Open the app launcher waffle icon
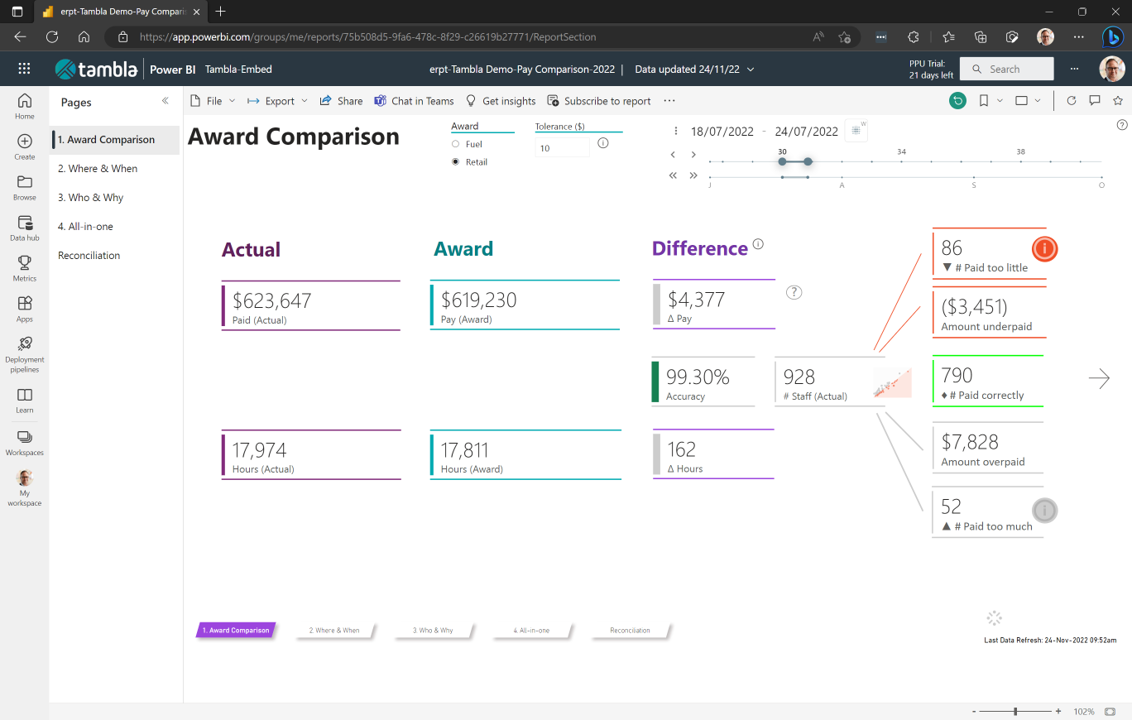The image size is (1132, 720). coord(24,69)
